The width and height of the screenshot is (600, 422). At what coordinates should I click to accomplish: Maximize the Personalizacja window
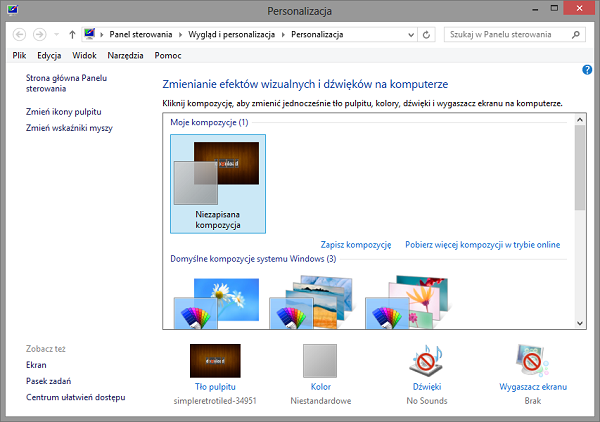click(554, 8)
